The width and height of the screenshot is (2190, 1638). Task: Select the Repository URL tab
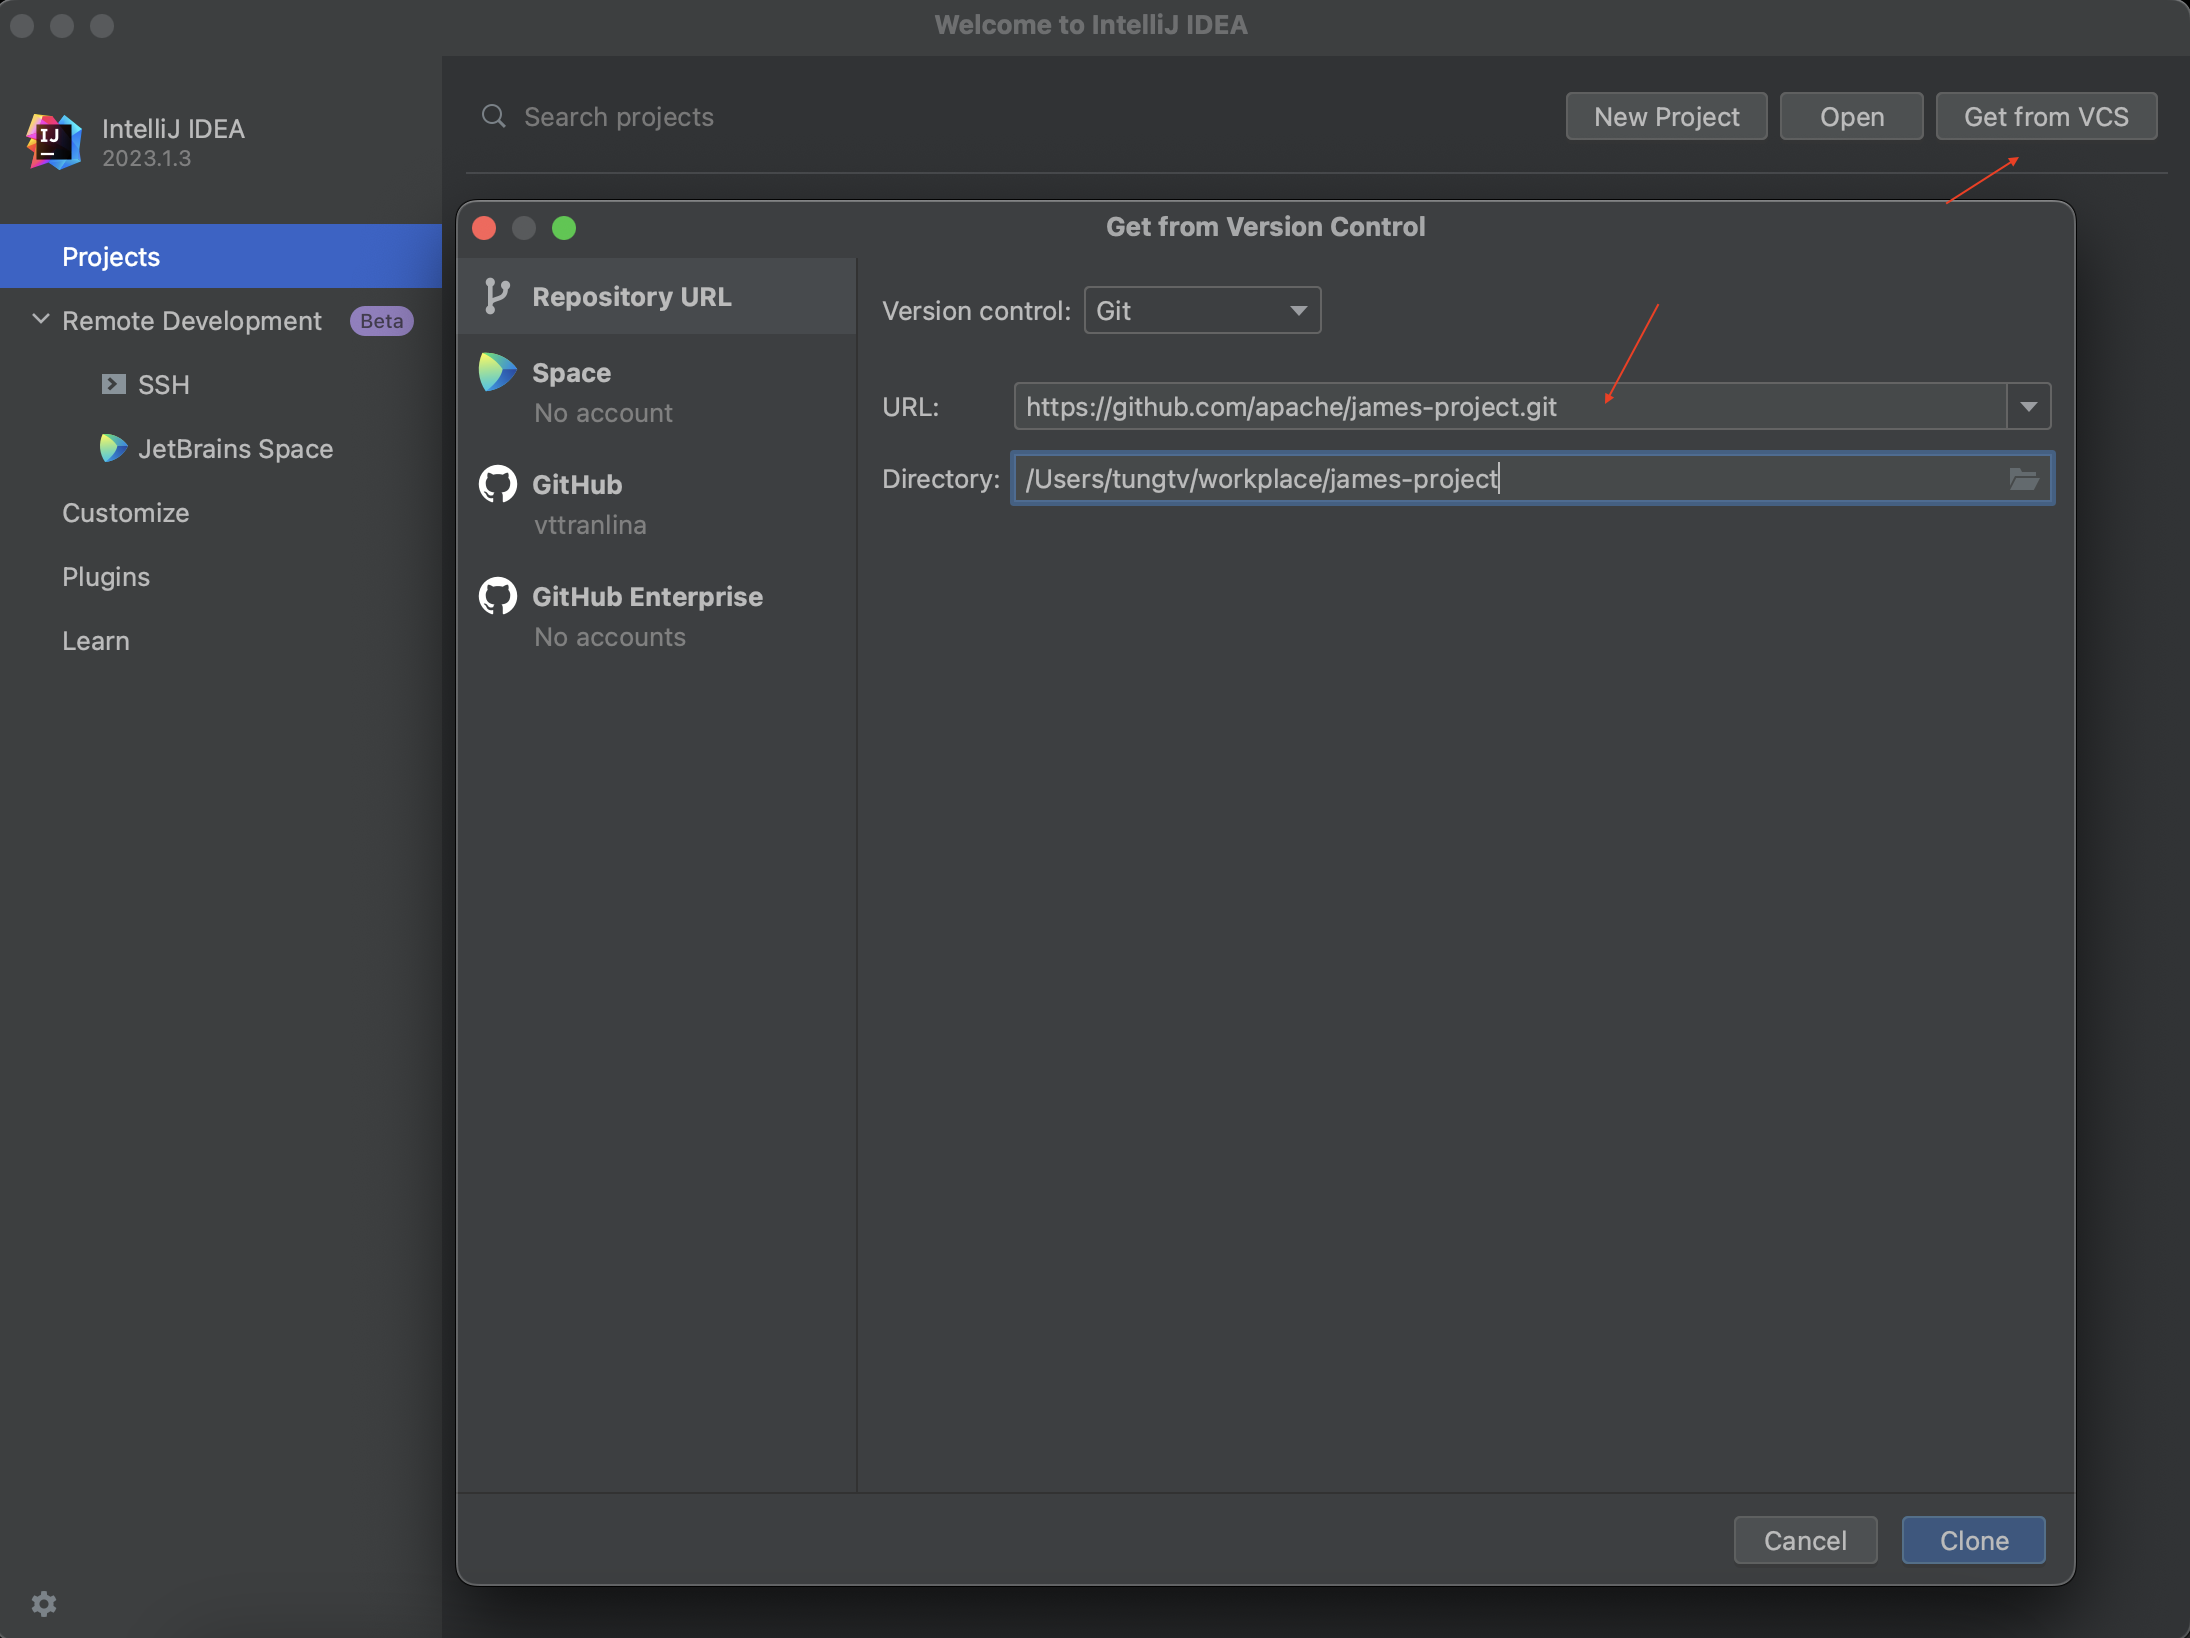click(x=632, y=297)
